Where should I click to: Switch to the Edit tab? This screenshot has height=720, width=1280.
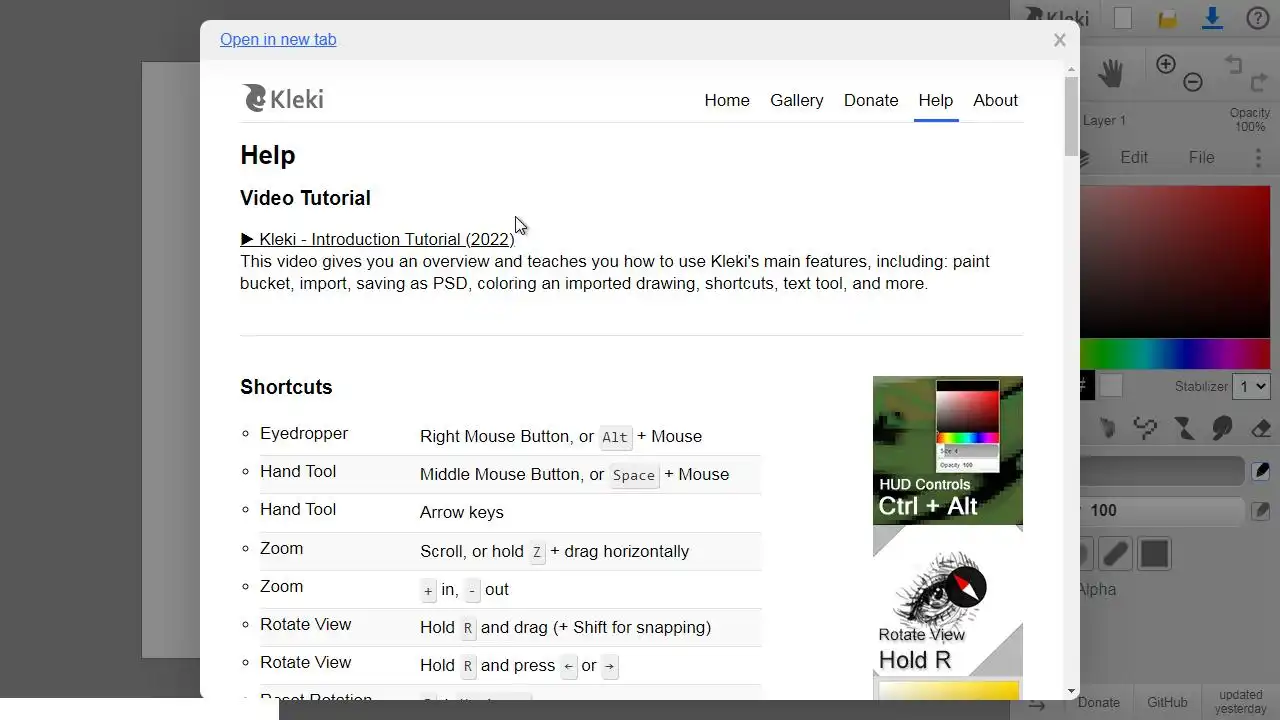coord(1134,157)
